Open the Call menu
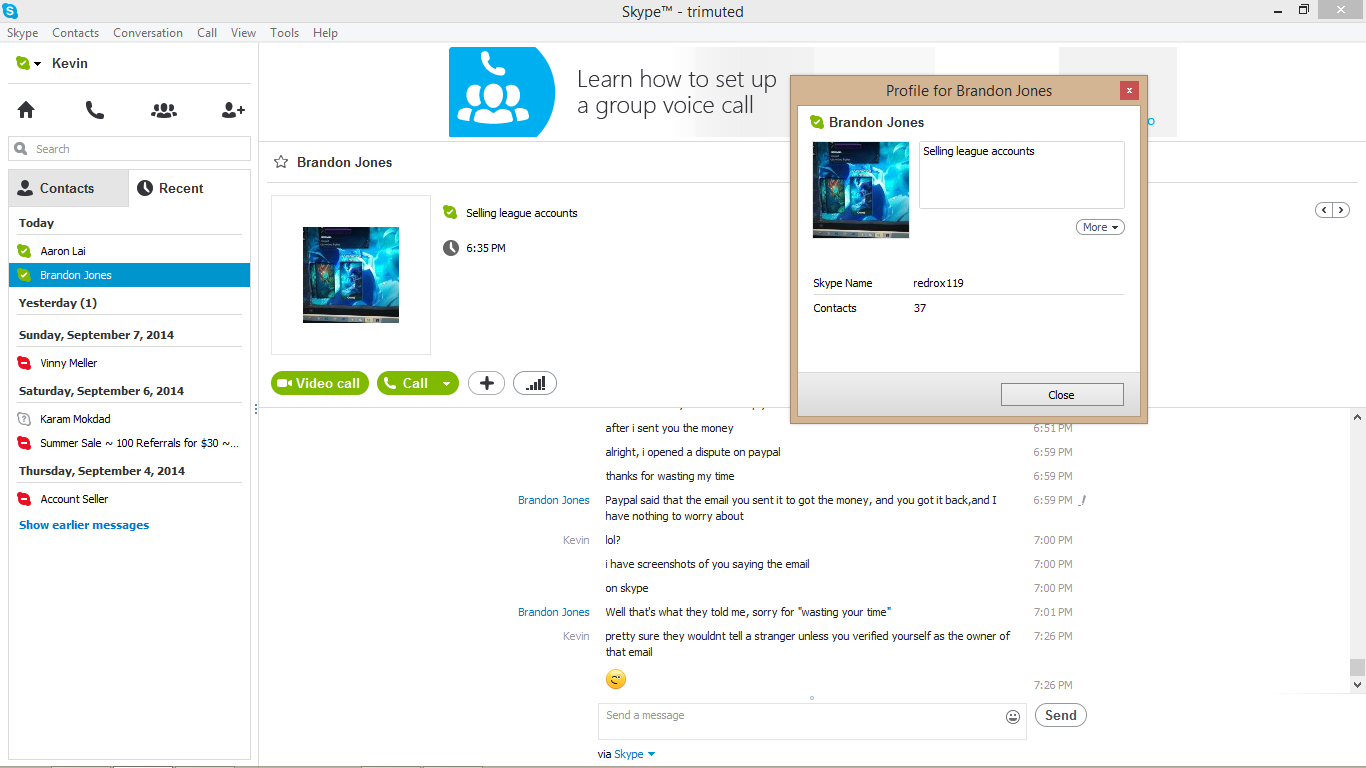 [207, 33]
